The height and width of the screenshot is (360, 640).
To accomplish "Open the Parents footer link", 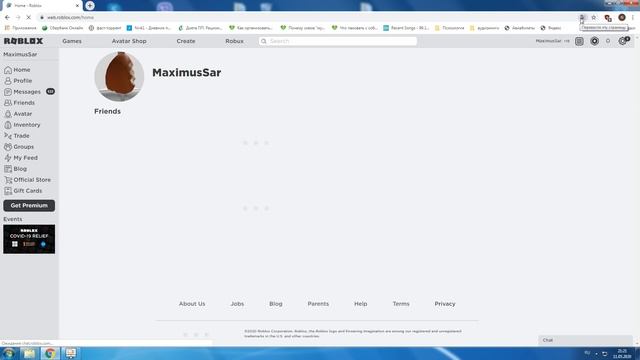I will (318, 304).
